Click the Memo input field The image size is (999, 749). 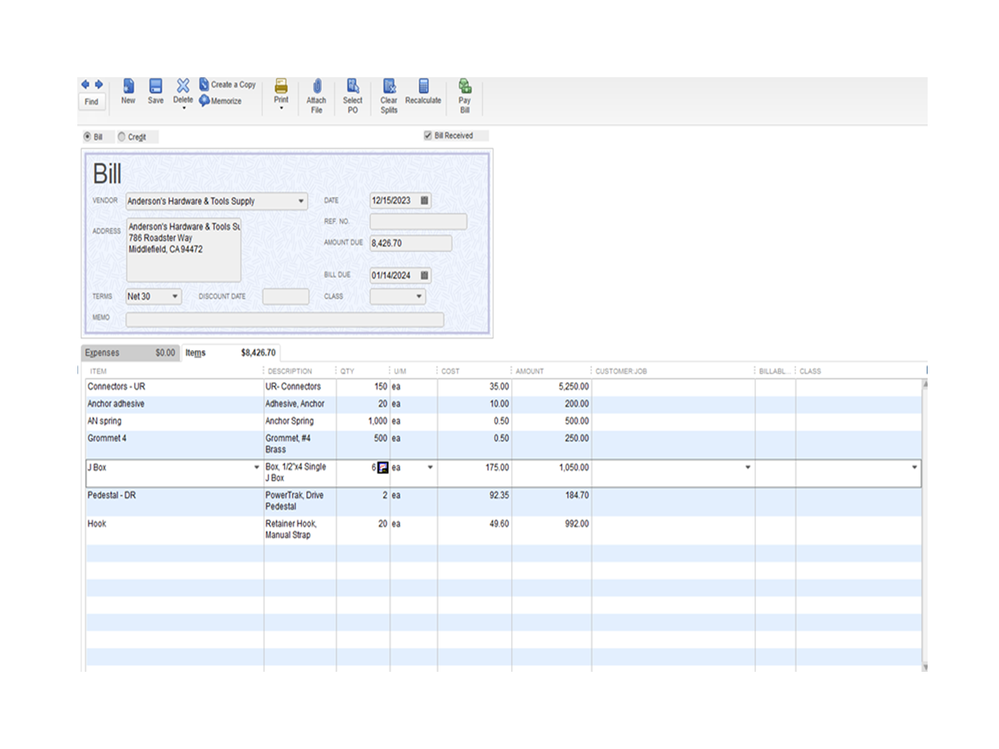(x=284, y=320)
